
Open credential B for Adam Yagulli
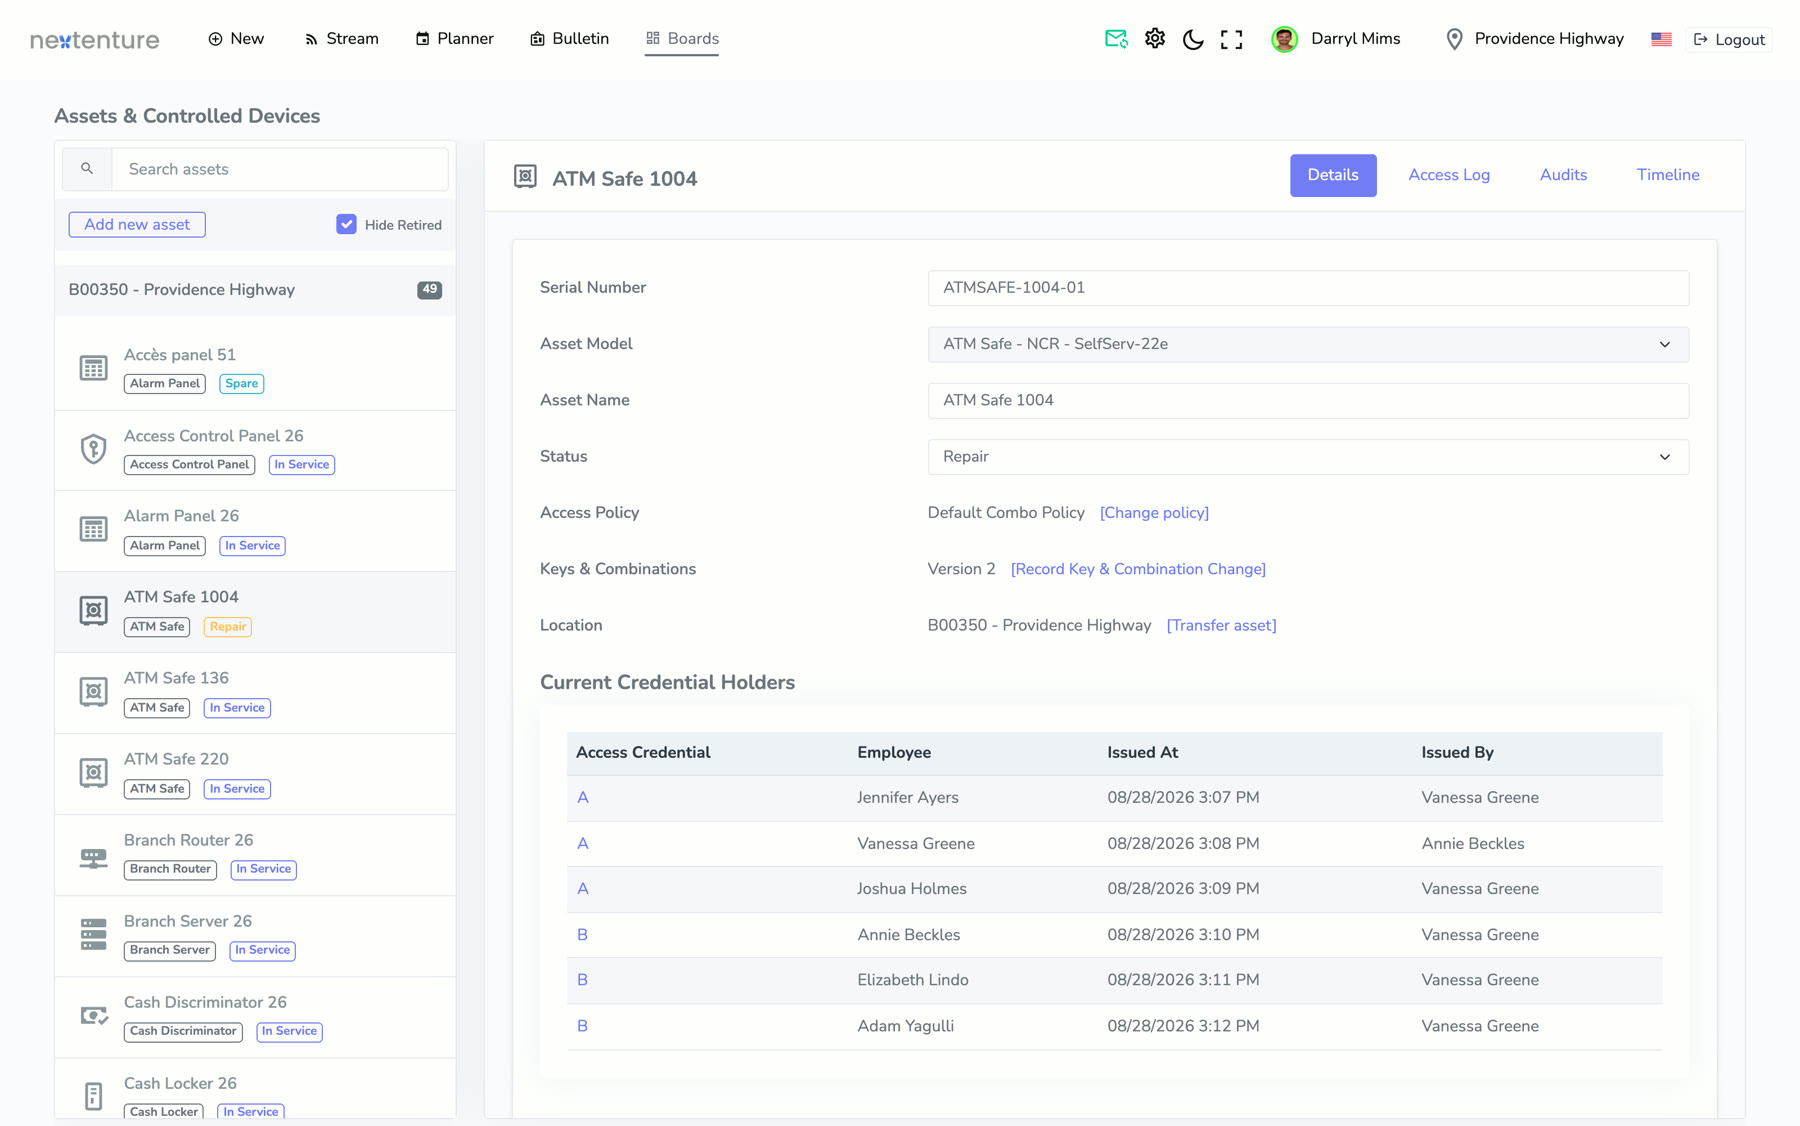click(x=582, y=1026)
